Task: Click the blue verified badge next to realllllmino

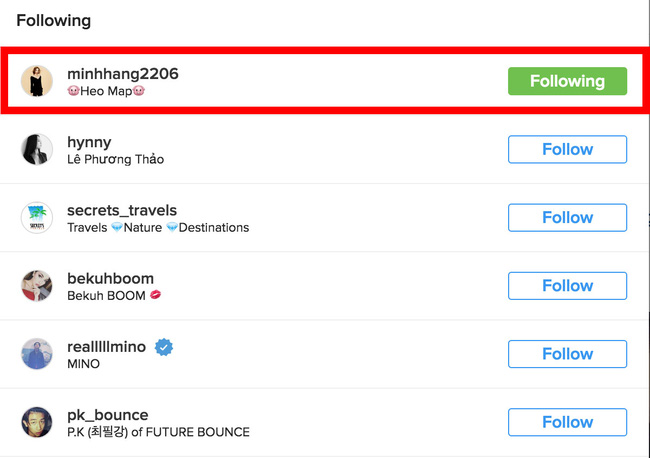Action: coord(164,347)
